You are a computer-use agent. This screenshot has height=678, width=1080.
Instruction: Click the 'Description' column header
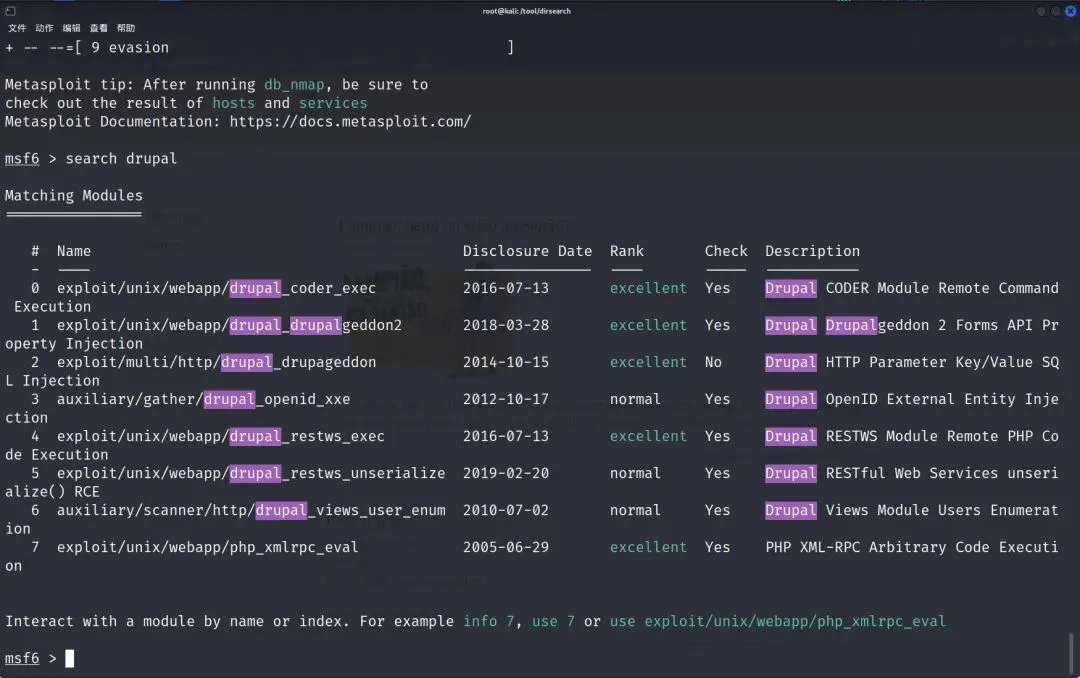pos(813,251)
